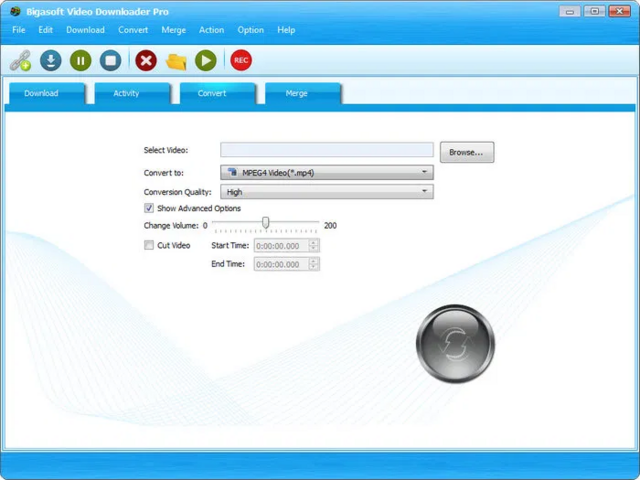Play video with the green play icon
The width and height of the screenshot is (640, 480).
[206, 60]
